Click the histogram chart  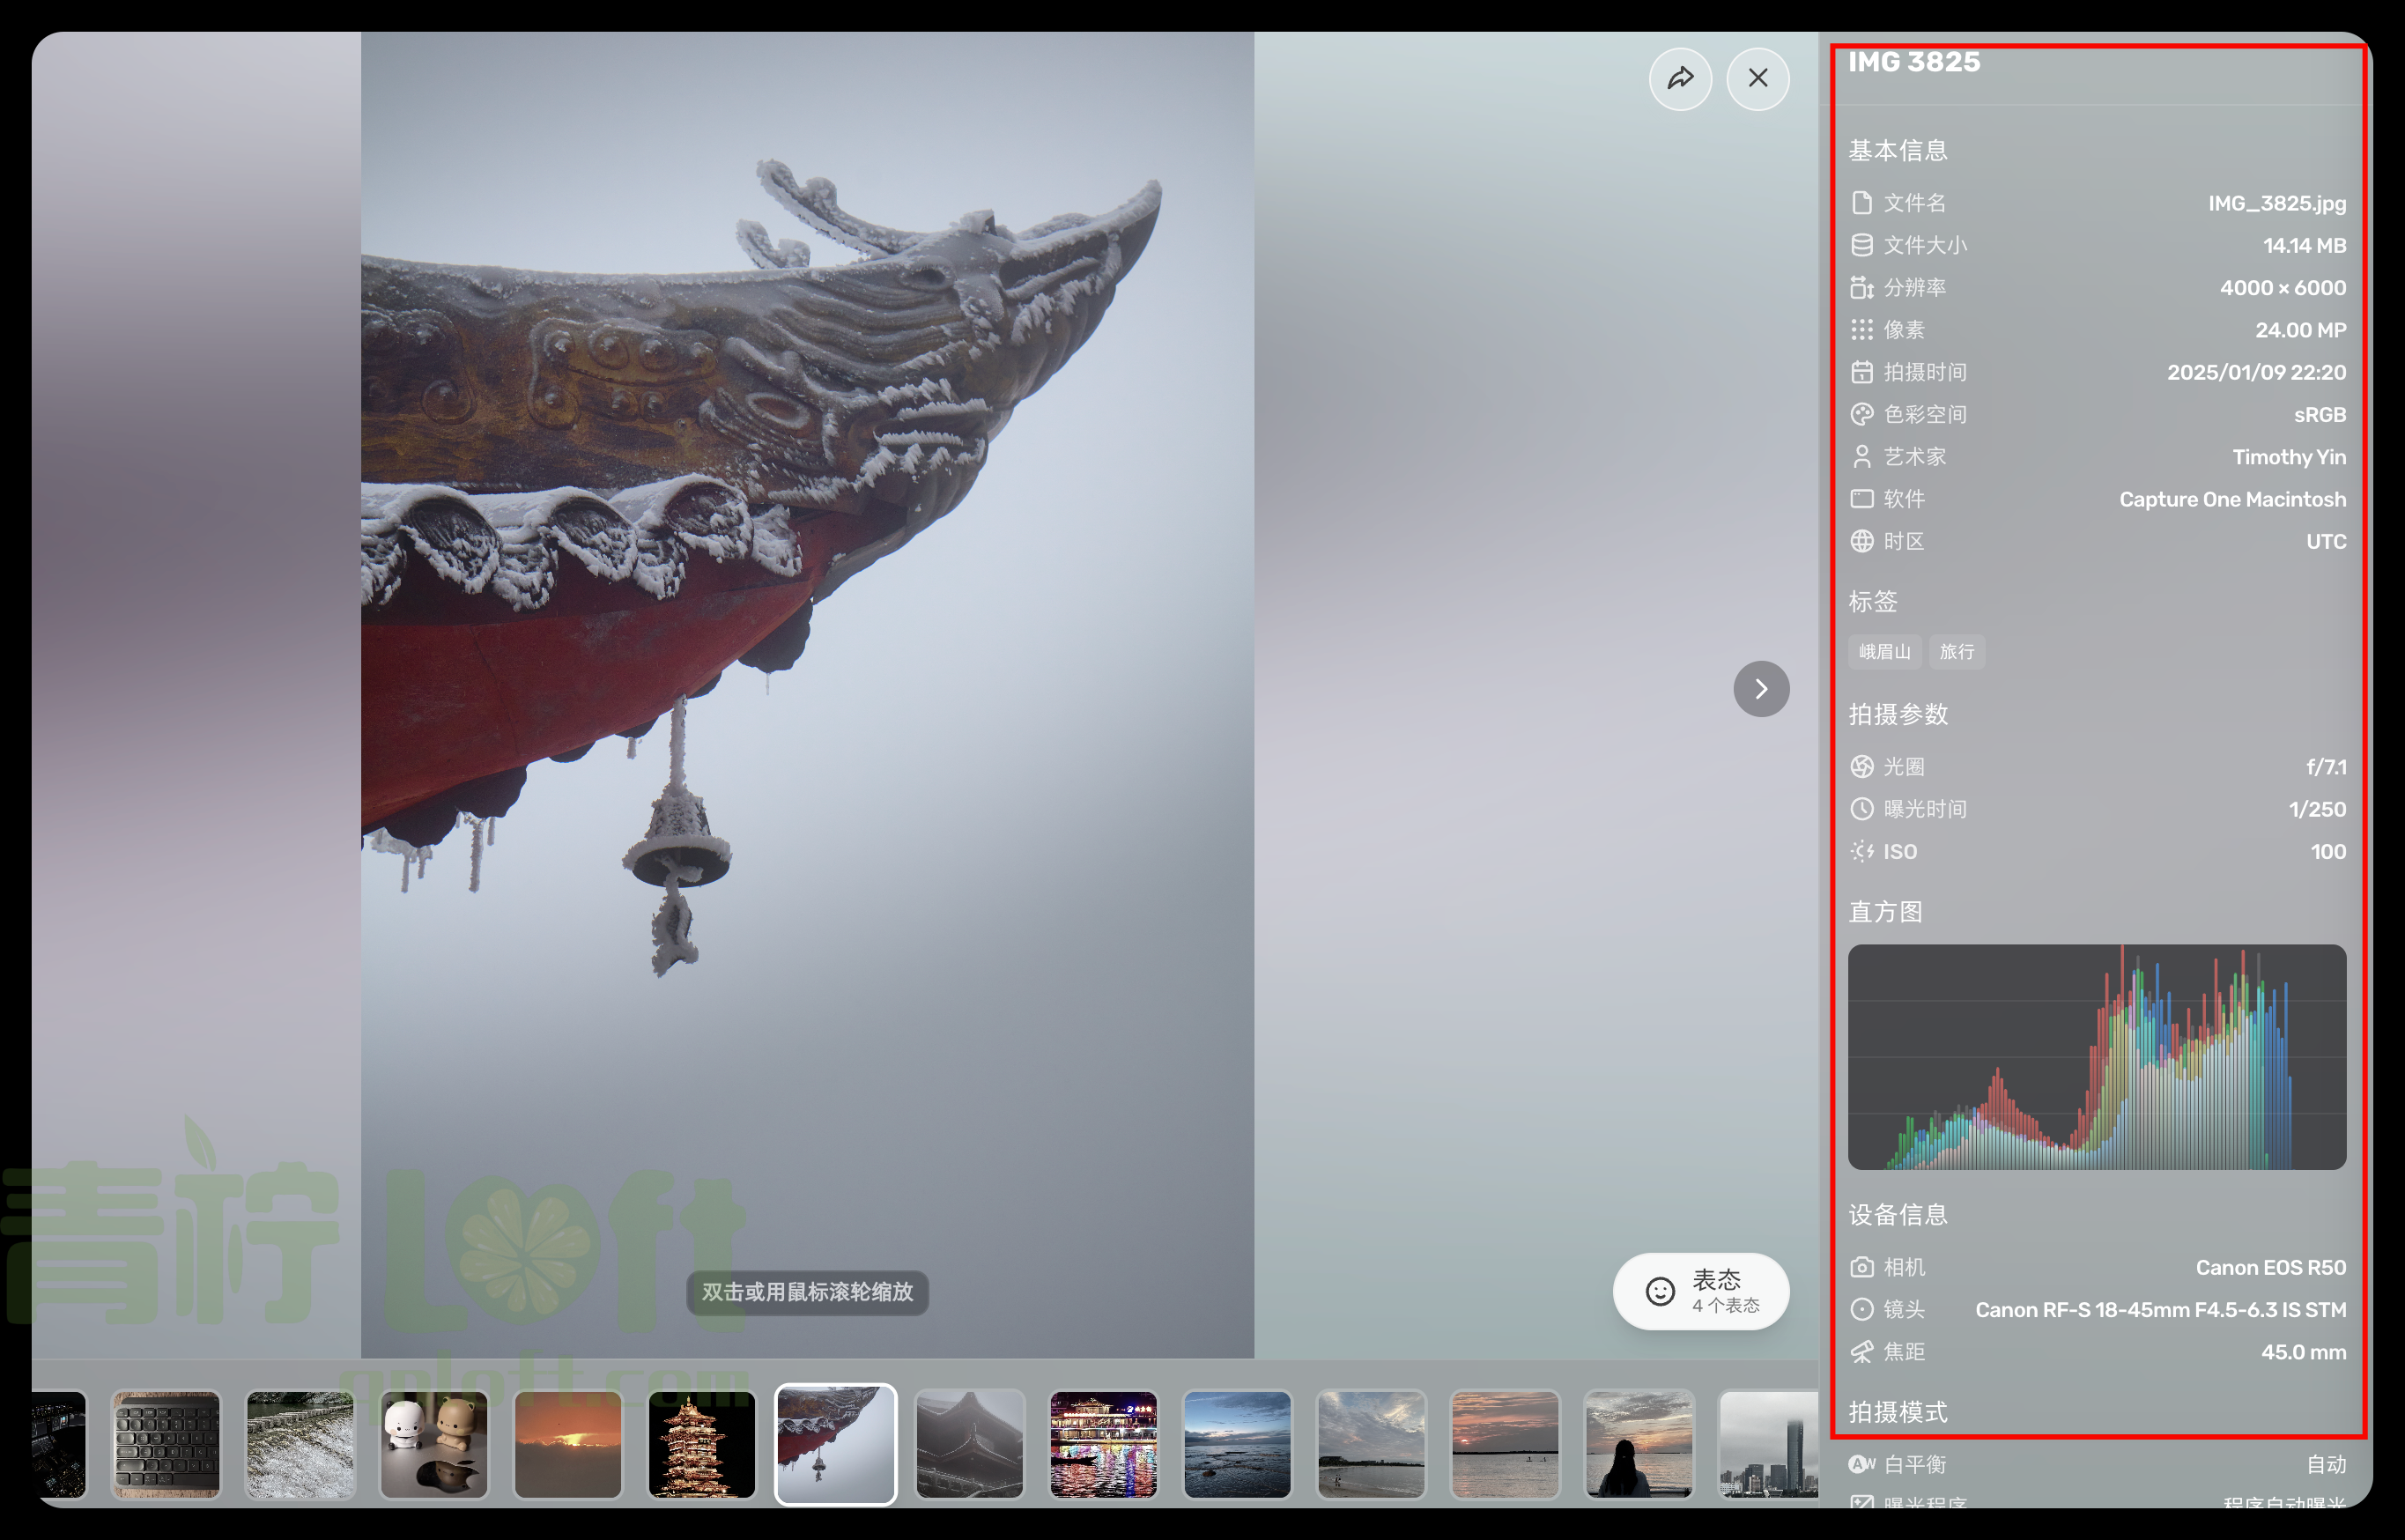coord(2096,1057)
